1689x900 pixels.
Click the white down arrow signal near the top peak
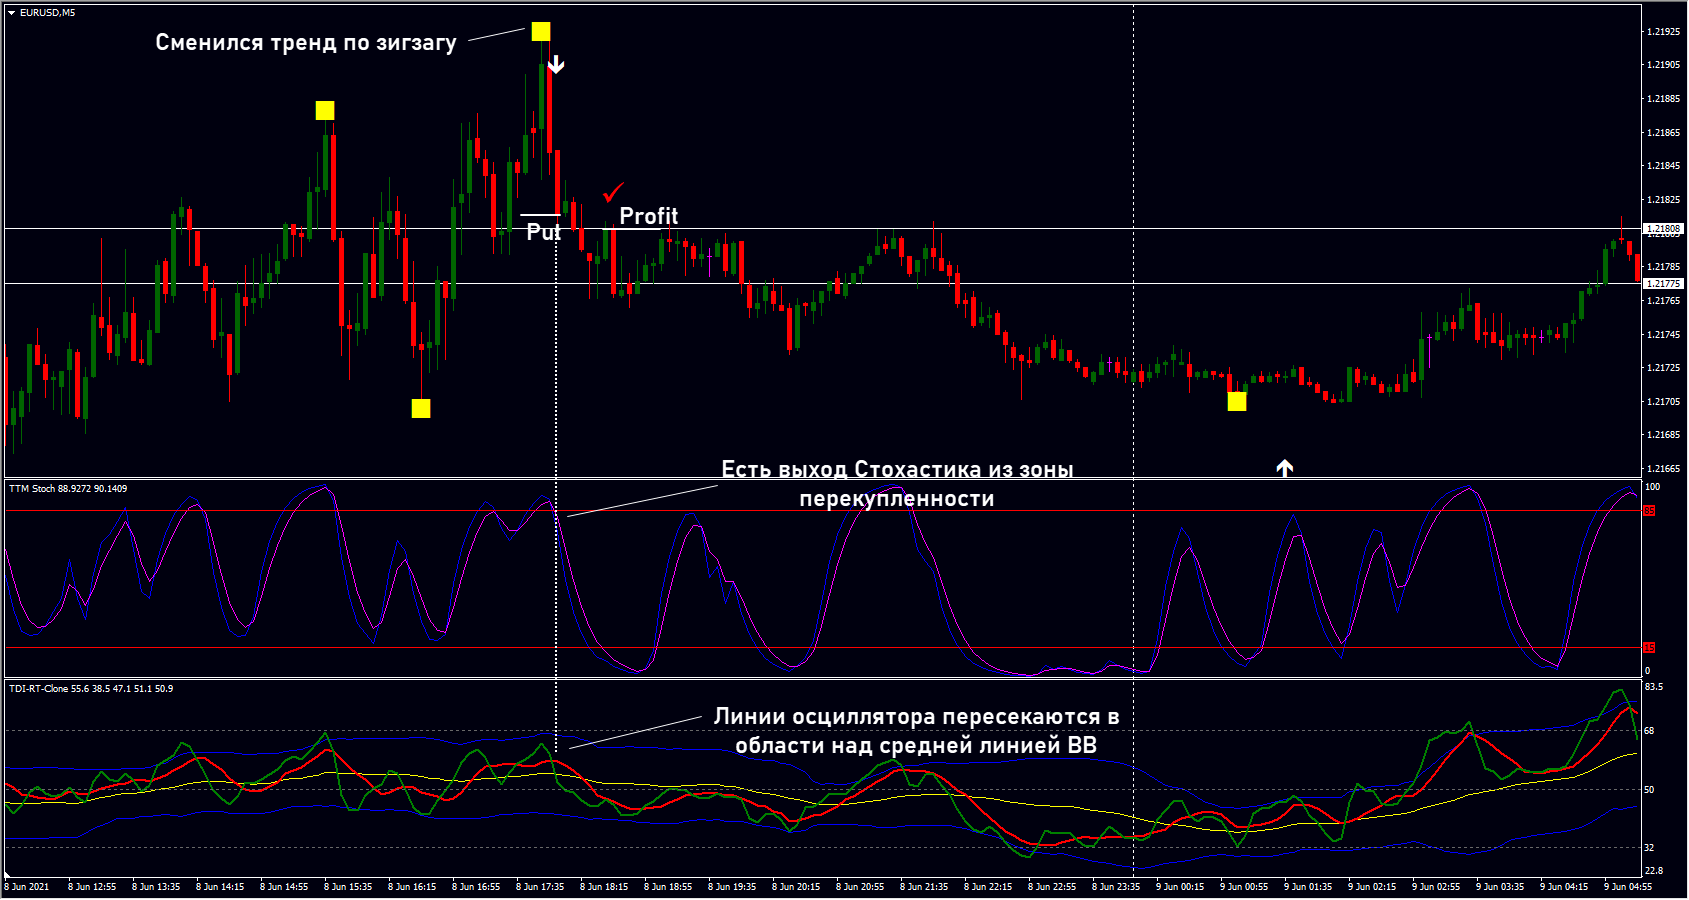point(556,65)
